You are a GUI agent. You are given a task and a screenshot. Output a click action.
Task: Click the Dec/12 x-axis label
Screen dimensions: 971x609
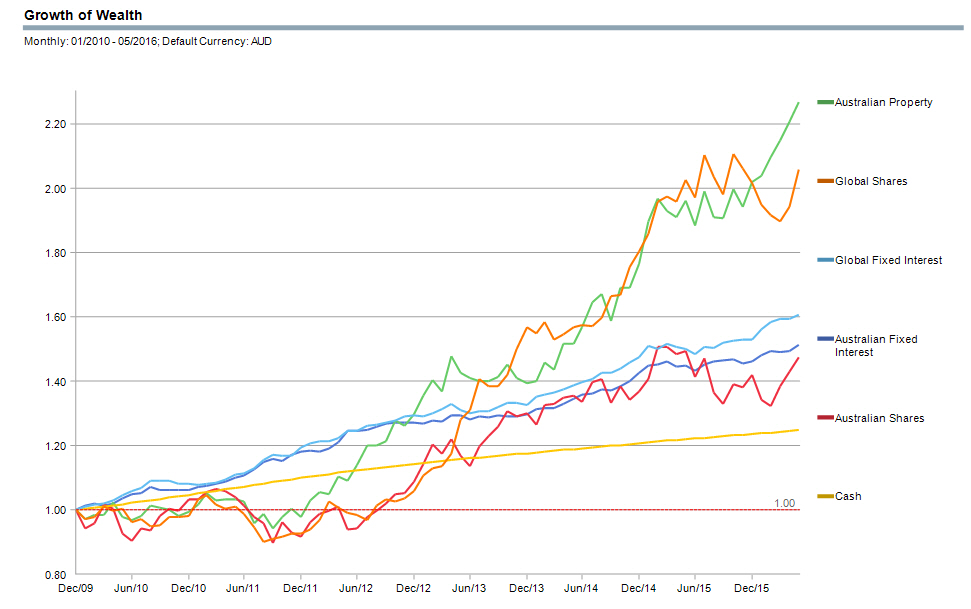pyautogui.click(x=414, y=588)
